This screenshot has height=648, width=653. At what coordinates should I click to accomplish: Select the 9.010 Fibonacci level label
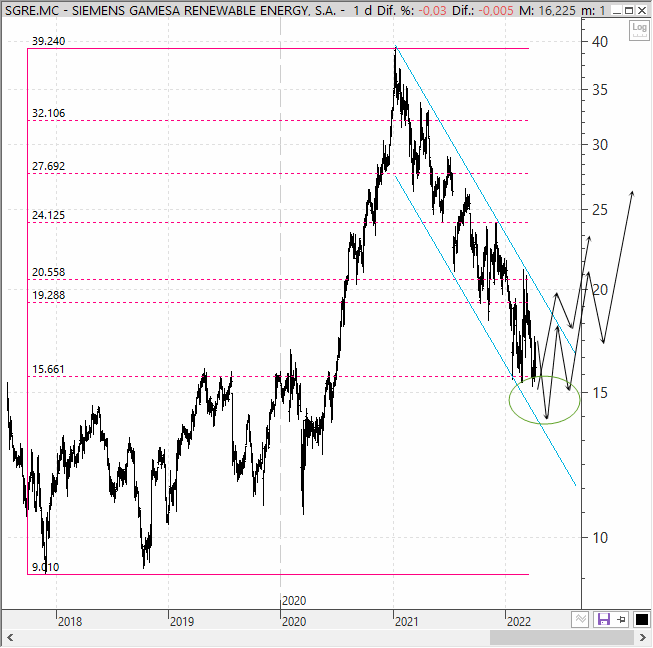click(46, 567)
